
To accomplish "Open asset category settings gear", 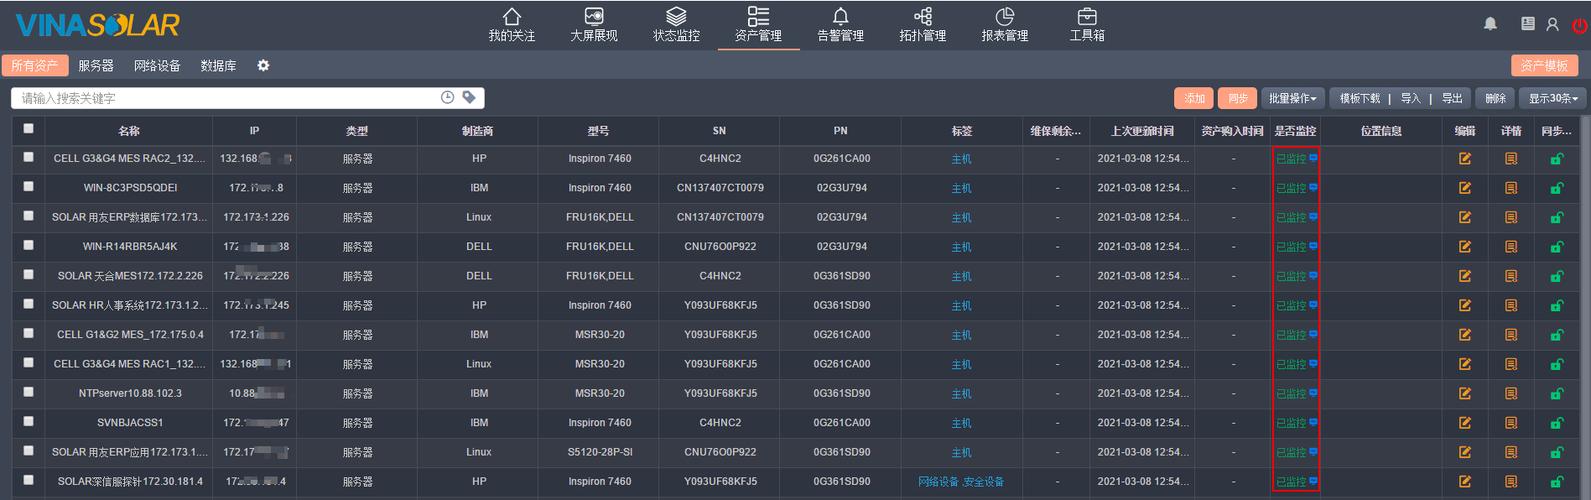I will tap(263, 65).
